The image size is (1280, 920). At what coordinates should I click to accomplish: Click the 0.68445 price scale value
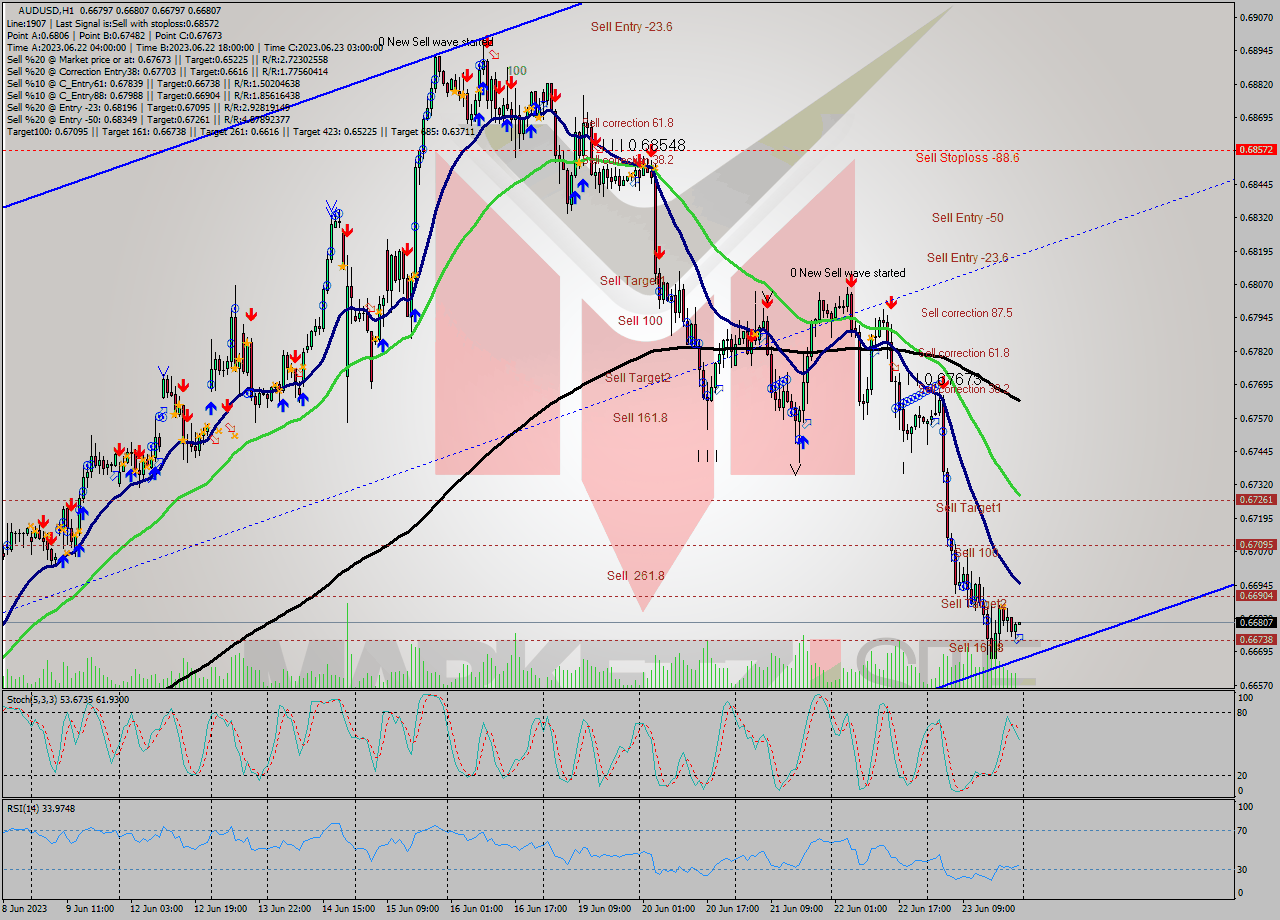pos(1256,185)
